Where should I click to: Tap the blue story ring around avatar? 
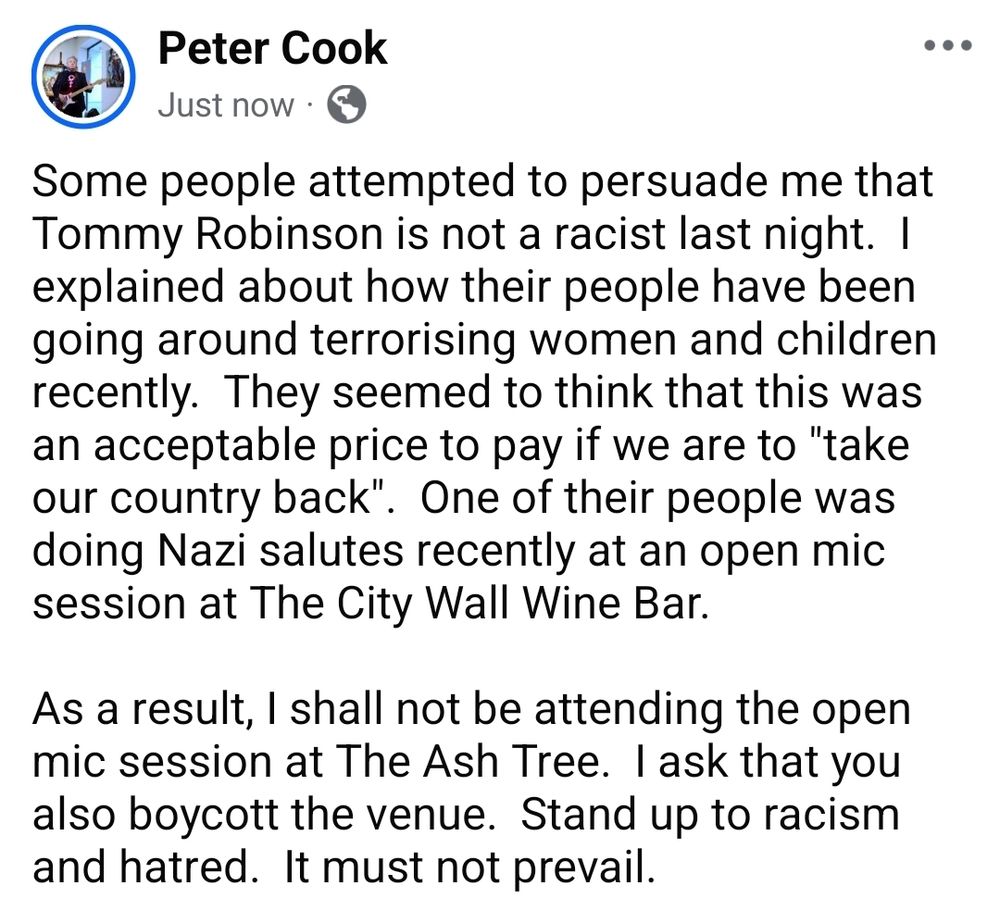(84, 77)
